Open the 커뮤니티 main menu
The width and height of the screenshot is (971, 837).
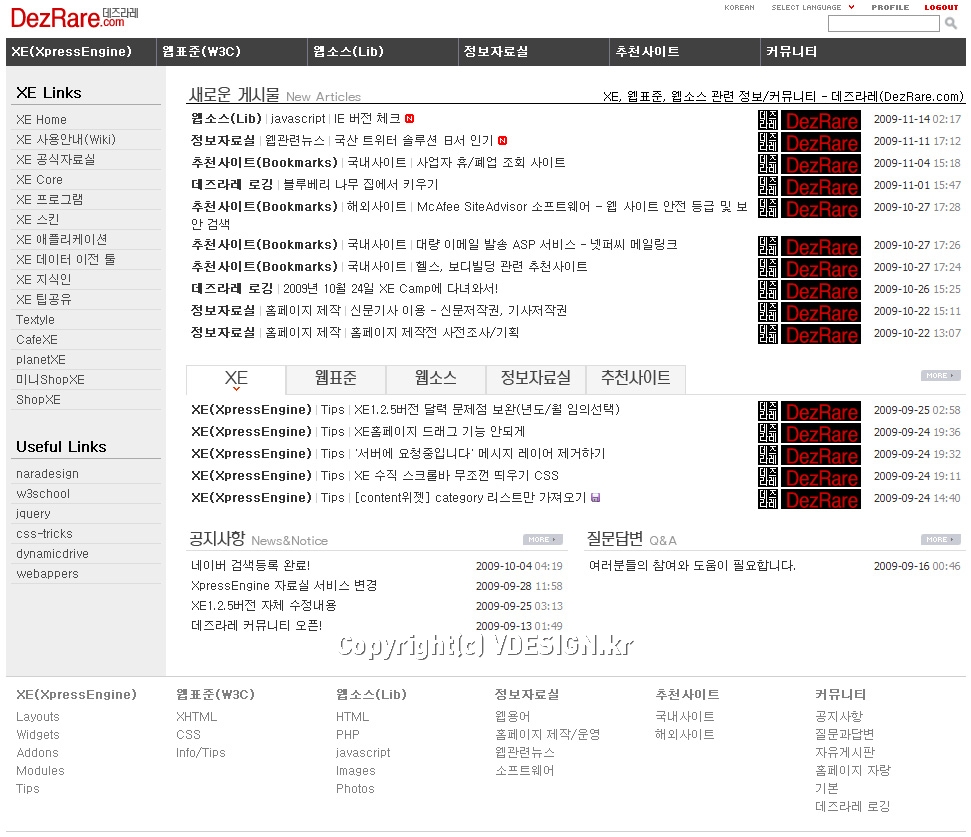[863, 51]
